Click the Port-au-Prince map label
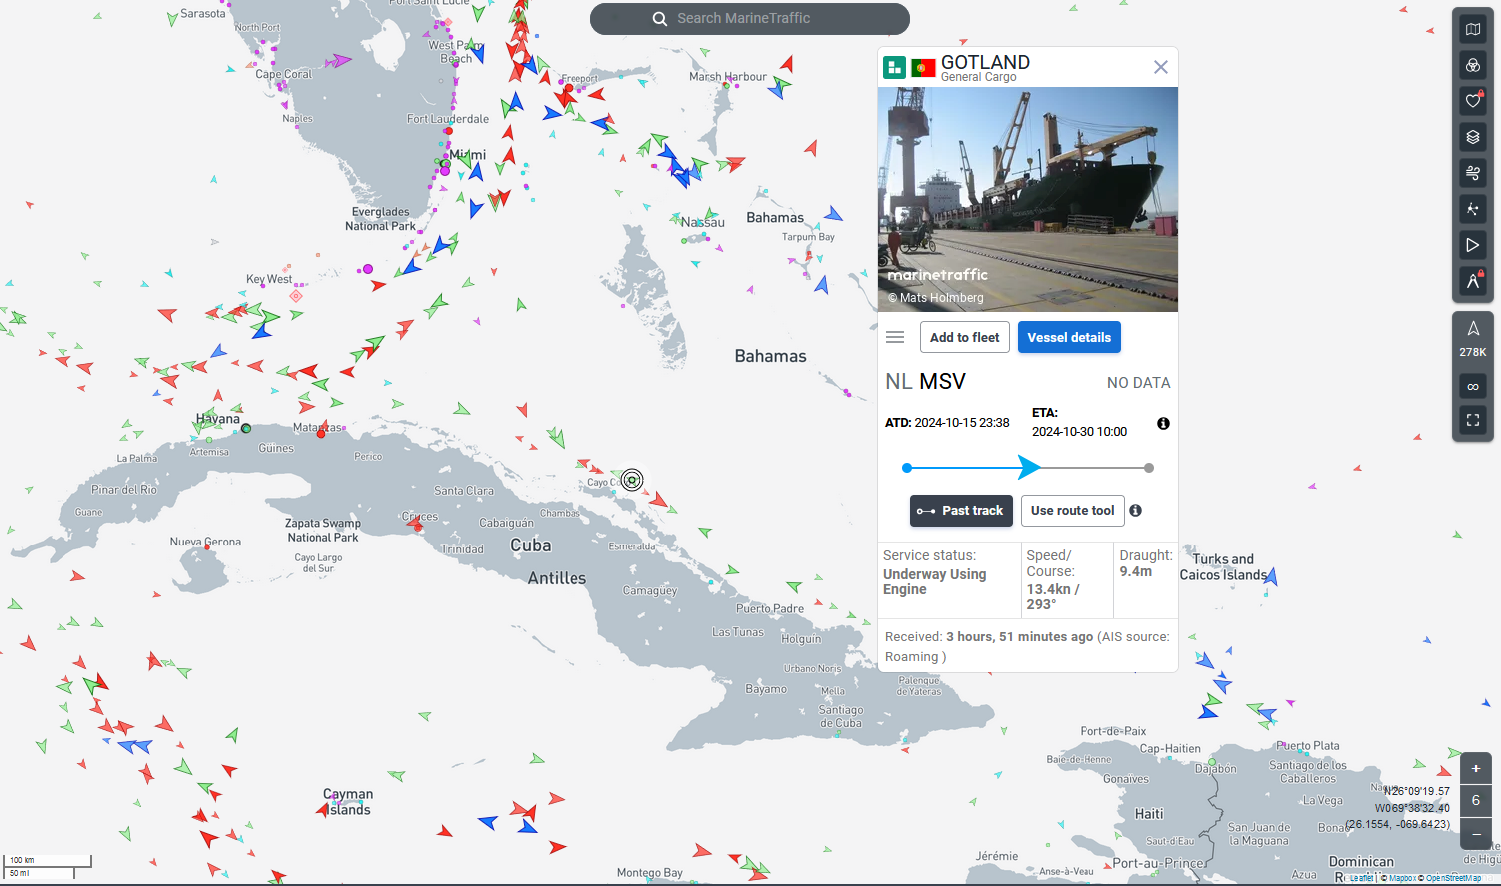Image resolution: width=1501 pixels, height=886 pixels. 1158,863
